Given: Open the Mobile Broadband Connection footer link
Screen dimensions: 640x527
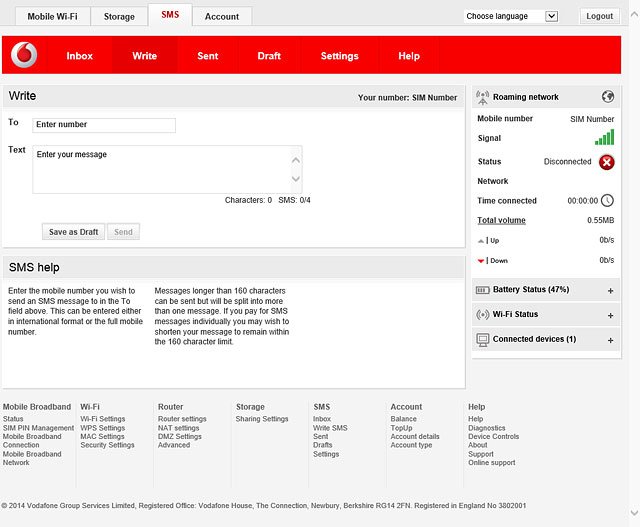Looking at the screenshot, I should coord(32,441).
